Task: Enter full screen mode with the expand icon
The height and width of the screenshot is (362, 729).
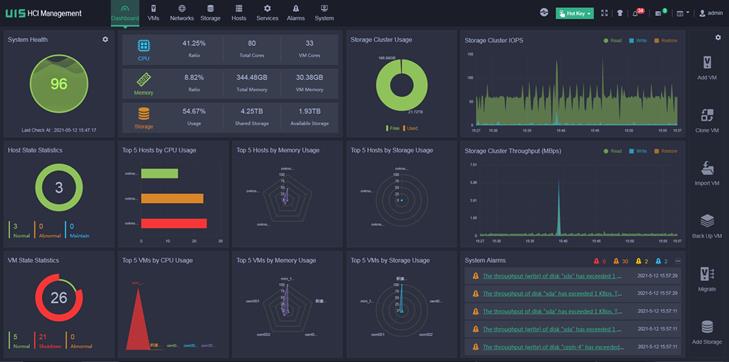Action: point(604,13)
